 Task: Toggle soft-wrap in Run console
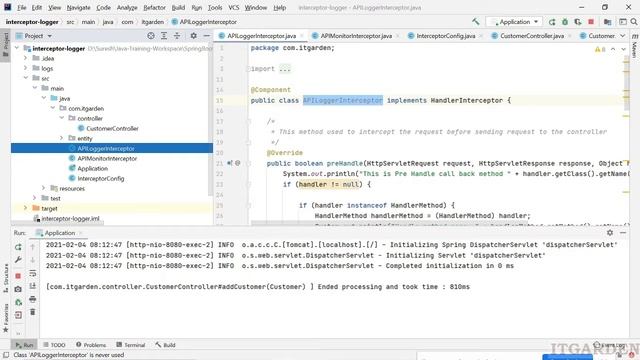tap(33, 273)
